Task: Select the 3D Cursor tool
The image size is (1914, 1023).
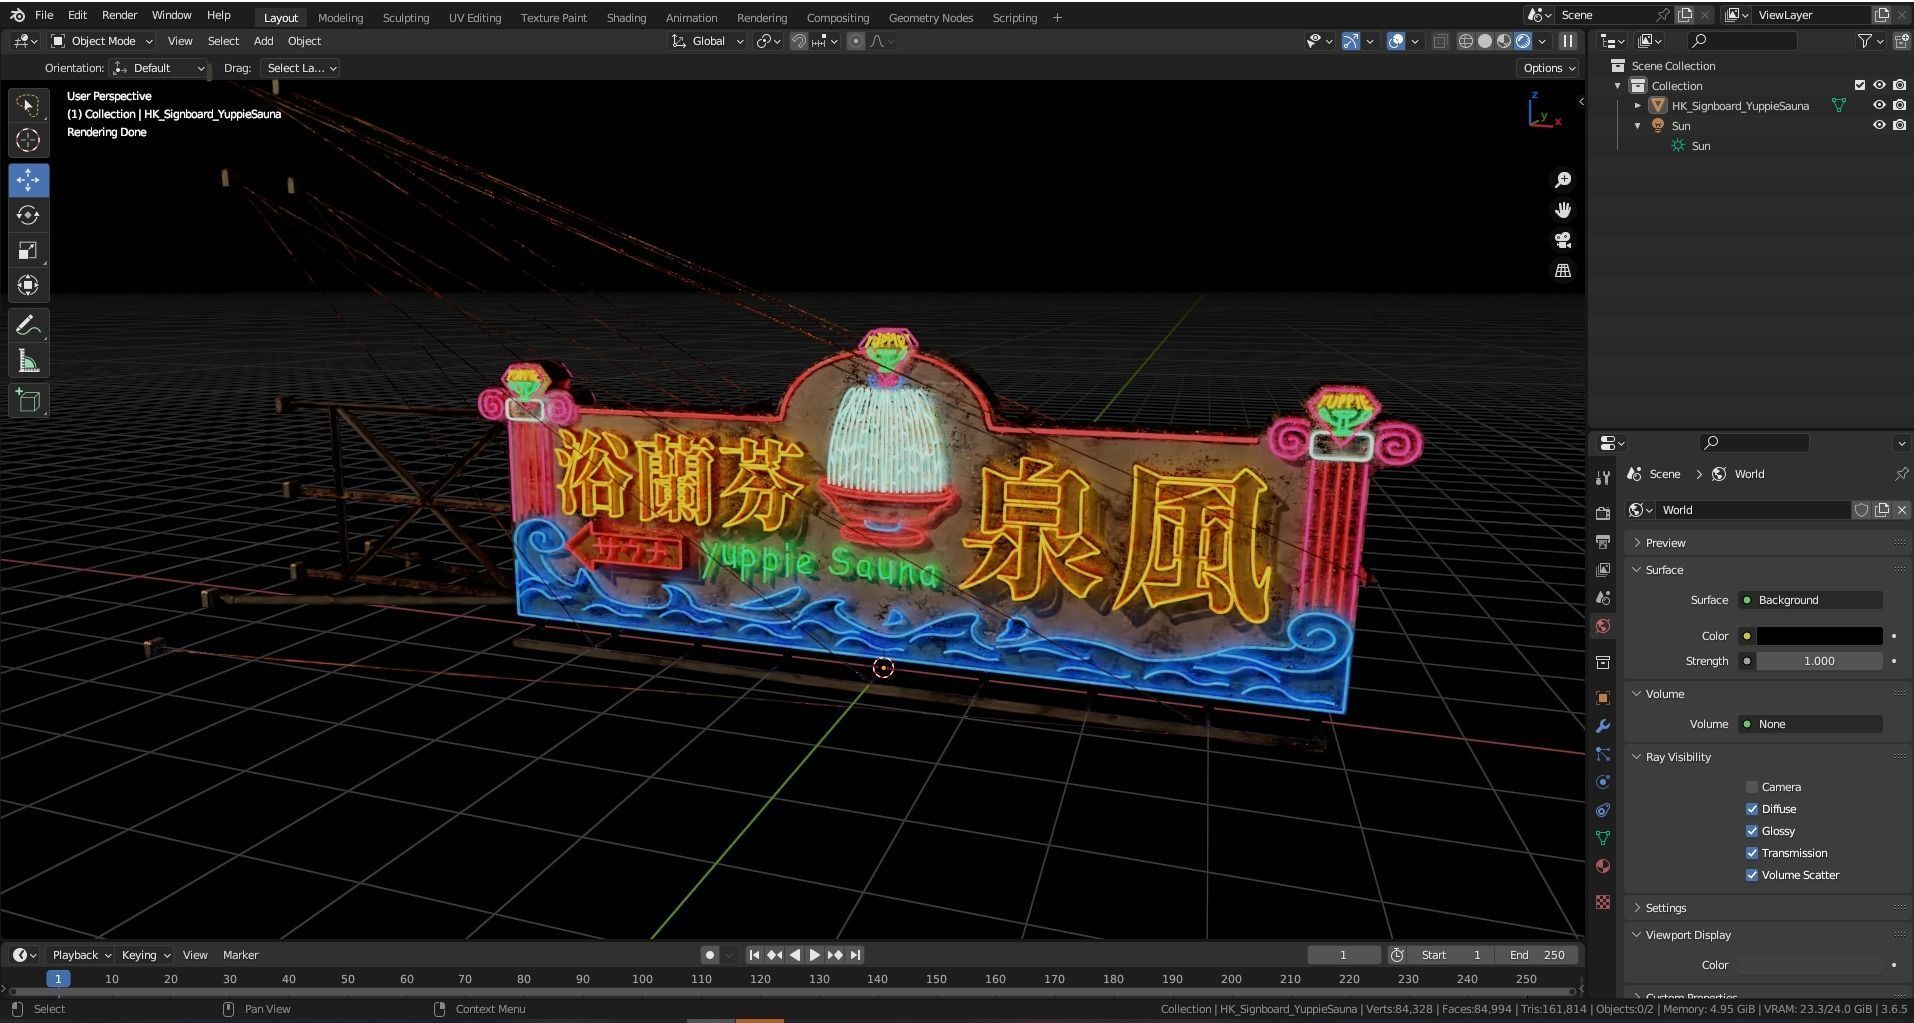Action: point(28,140)
